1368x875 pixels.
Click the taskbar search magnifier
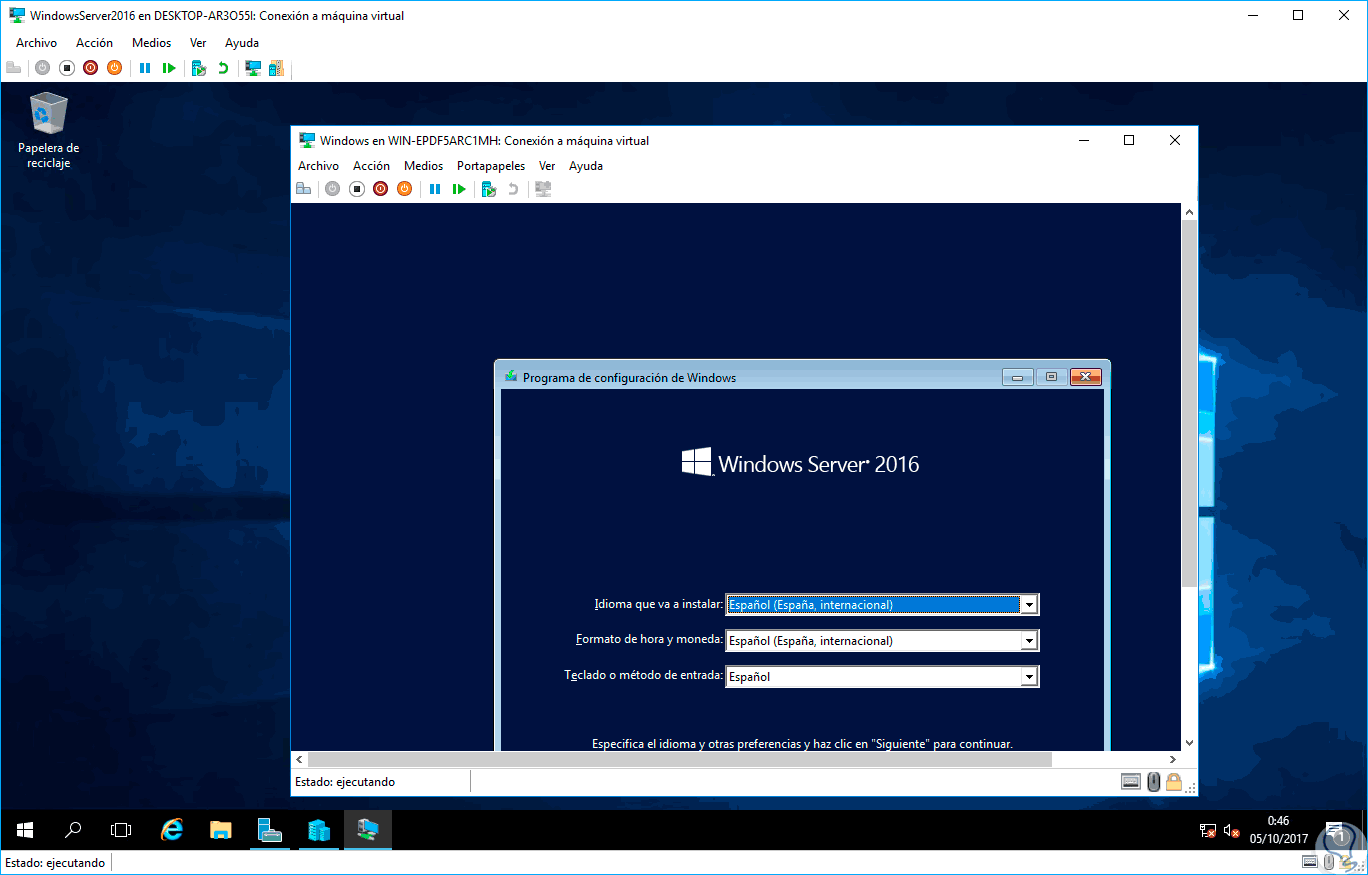tap(73, 830)
